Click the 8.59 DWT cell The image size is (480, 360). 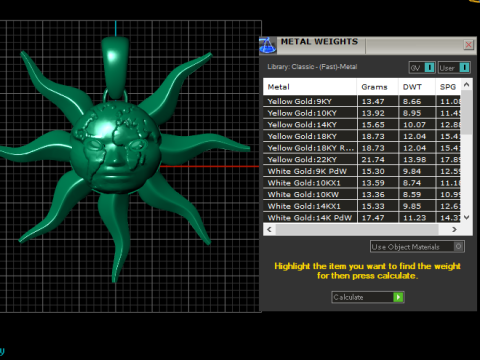tap(417, 194)
